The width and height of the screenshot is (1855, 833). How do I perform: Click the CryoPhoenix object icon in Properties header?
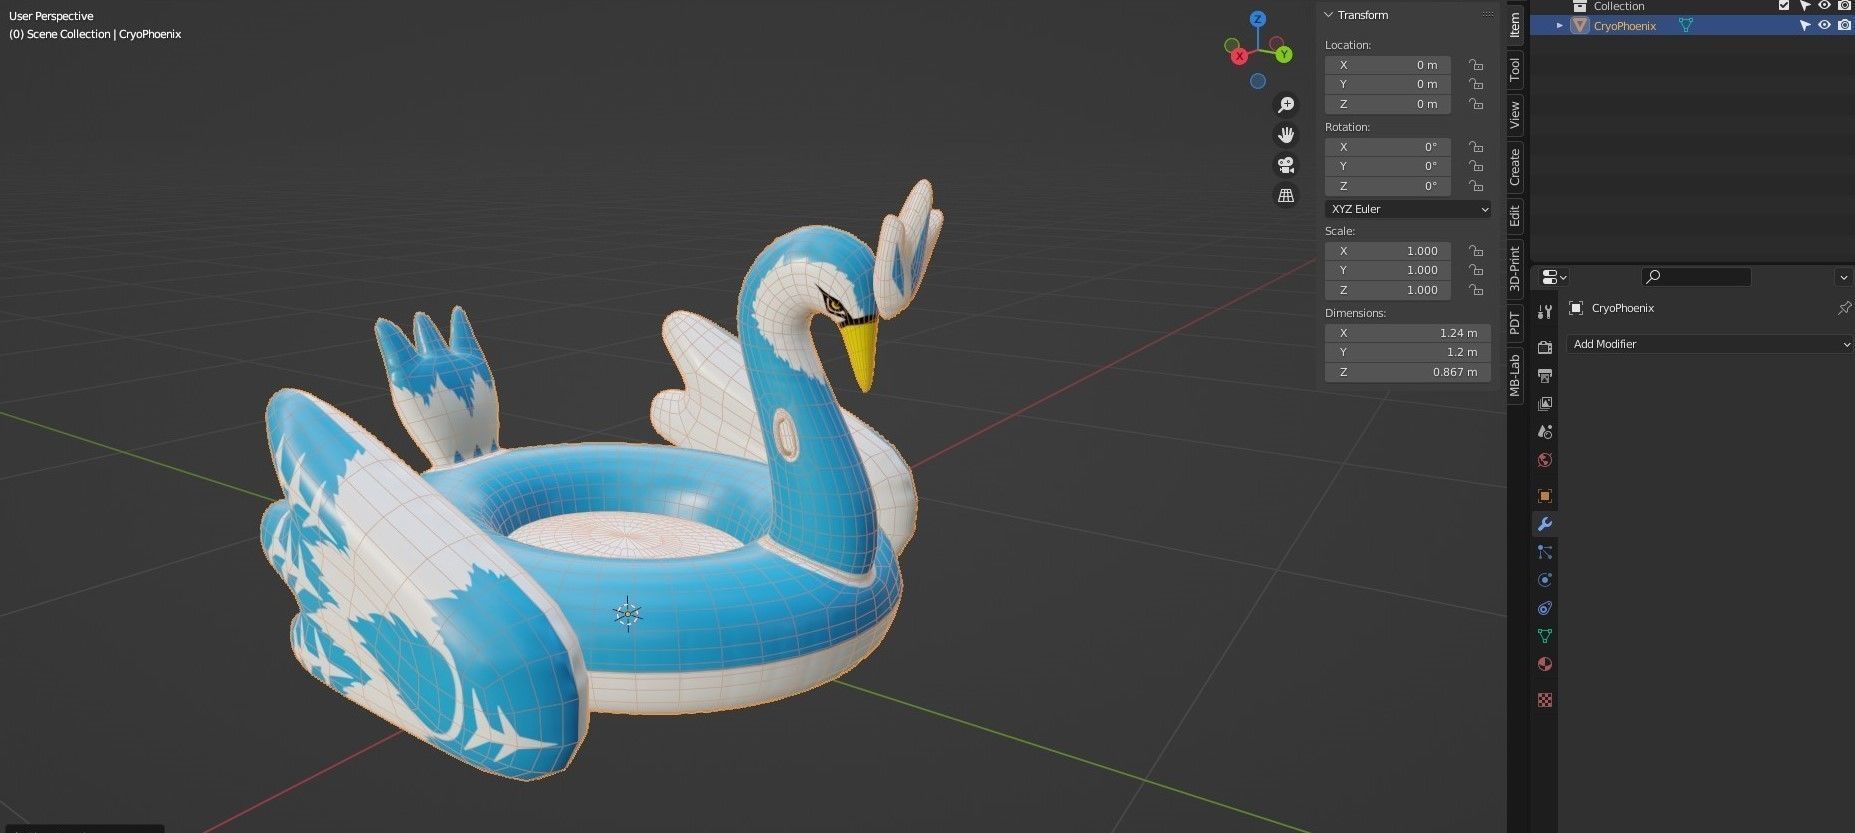tap(1577, 308)
